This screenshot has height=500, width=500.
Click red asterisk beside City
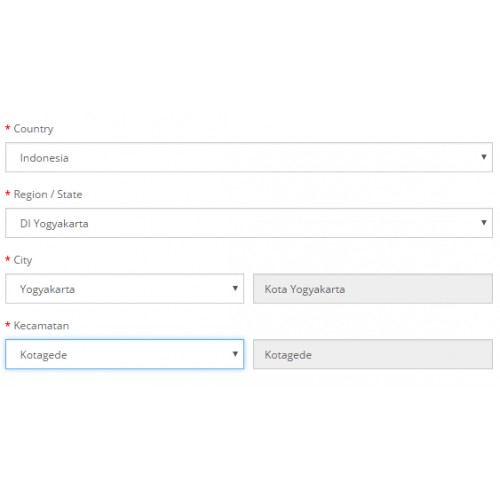coord(8,259)
